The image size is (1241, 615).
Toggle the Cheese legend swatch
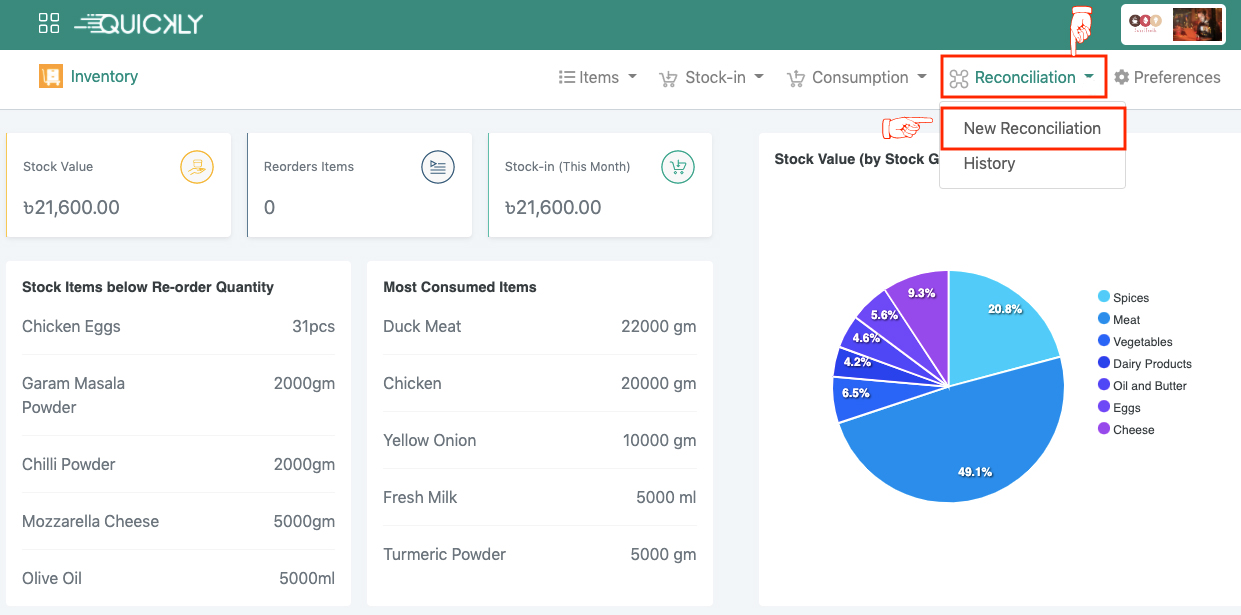click(1104, 429)
